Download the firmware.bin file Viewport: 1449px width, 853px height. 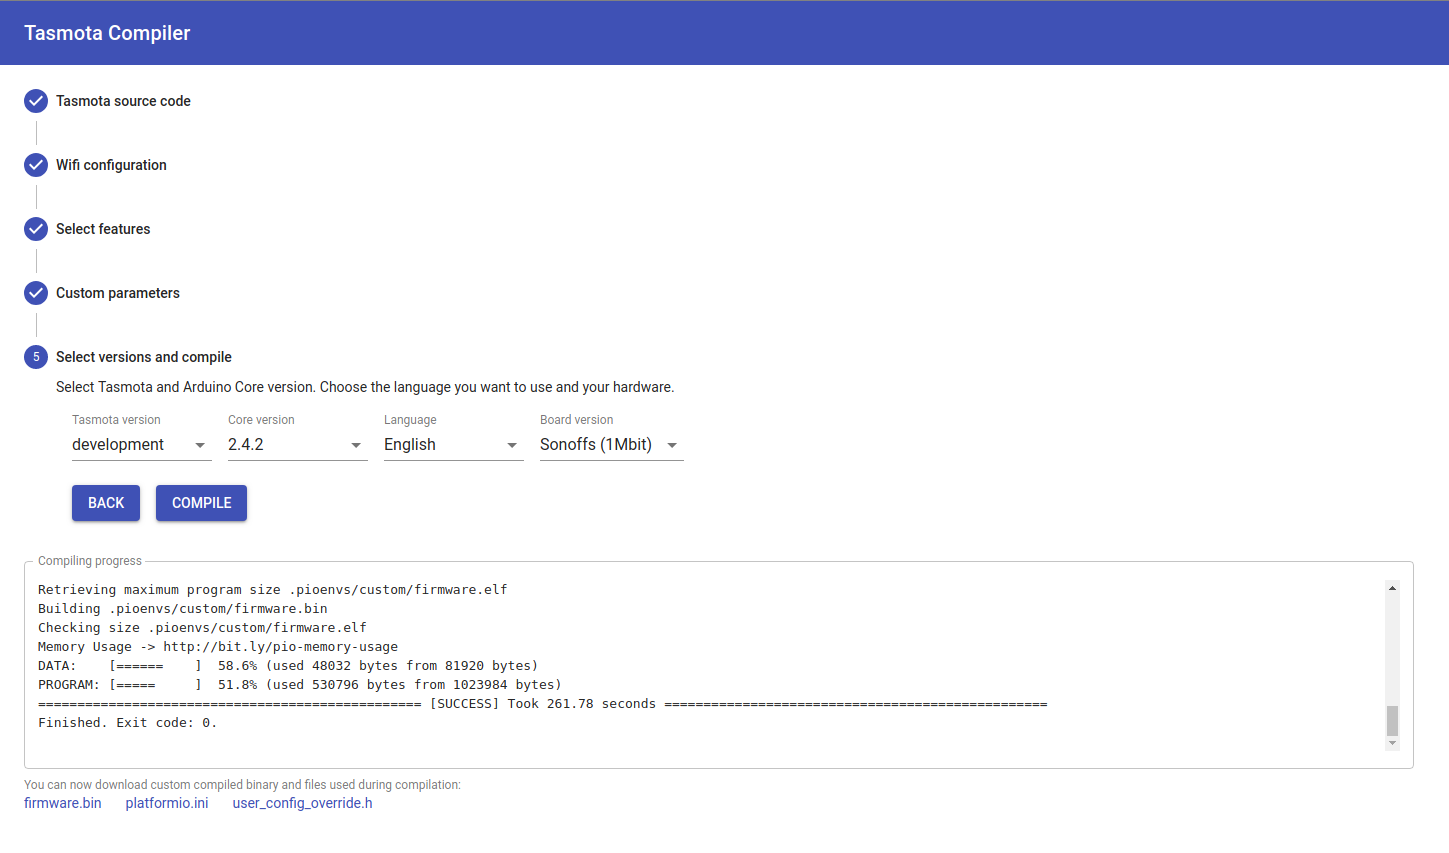tap(63, 803)
